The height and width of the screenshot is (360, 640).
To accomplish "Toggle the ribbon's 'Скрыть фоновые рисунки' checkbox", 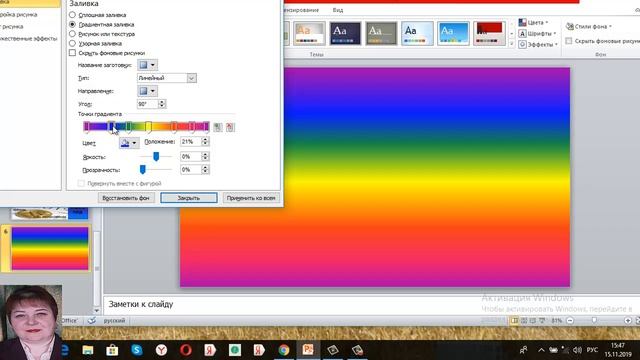I will coord(569,41).
